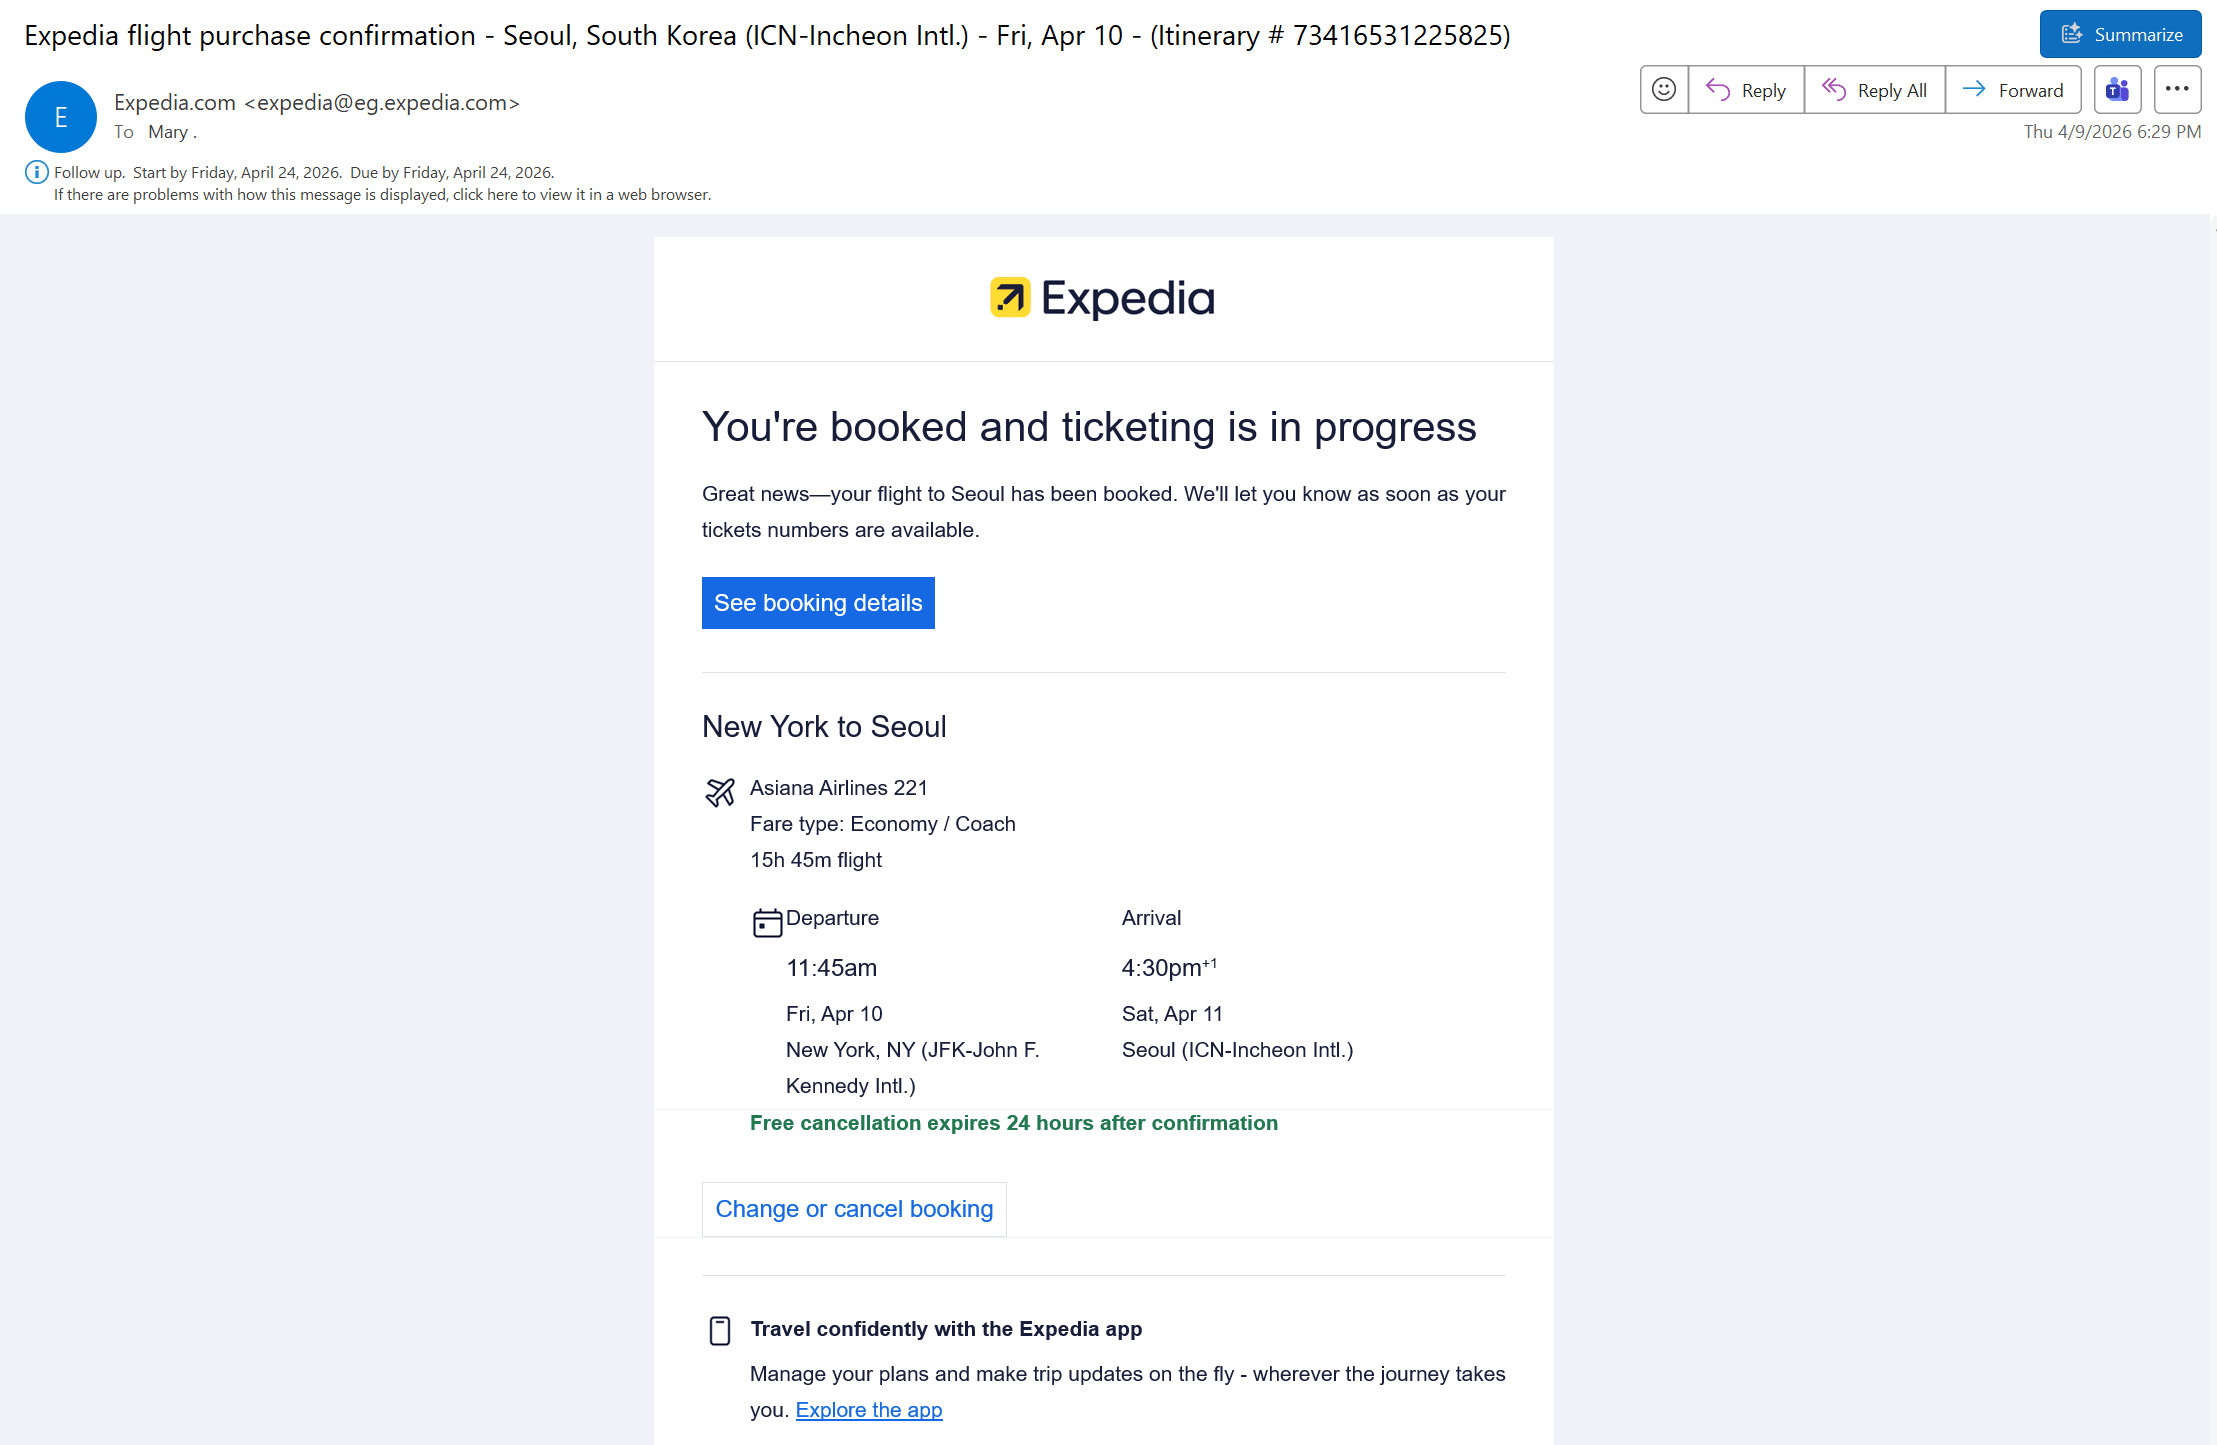Click the blue sender avatar E
2217x1445 pixels.
coord(61,117)
